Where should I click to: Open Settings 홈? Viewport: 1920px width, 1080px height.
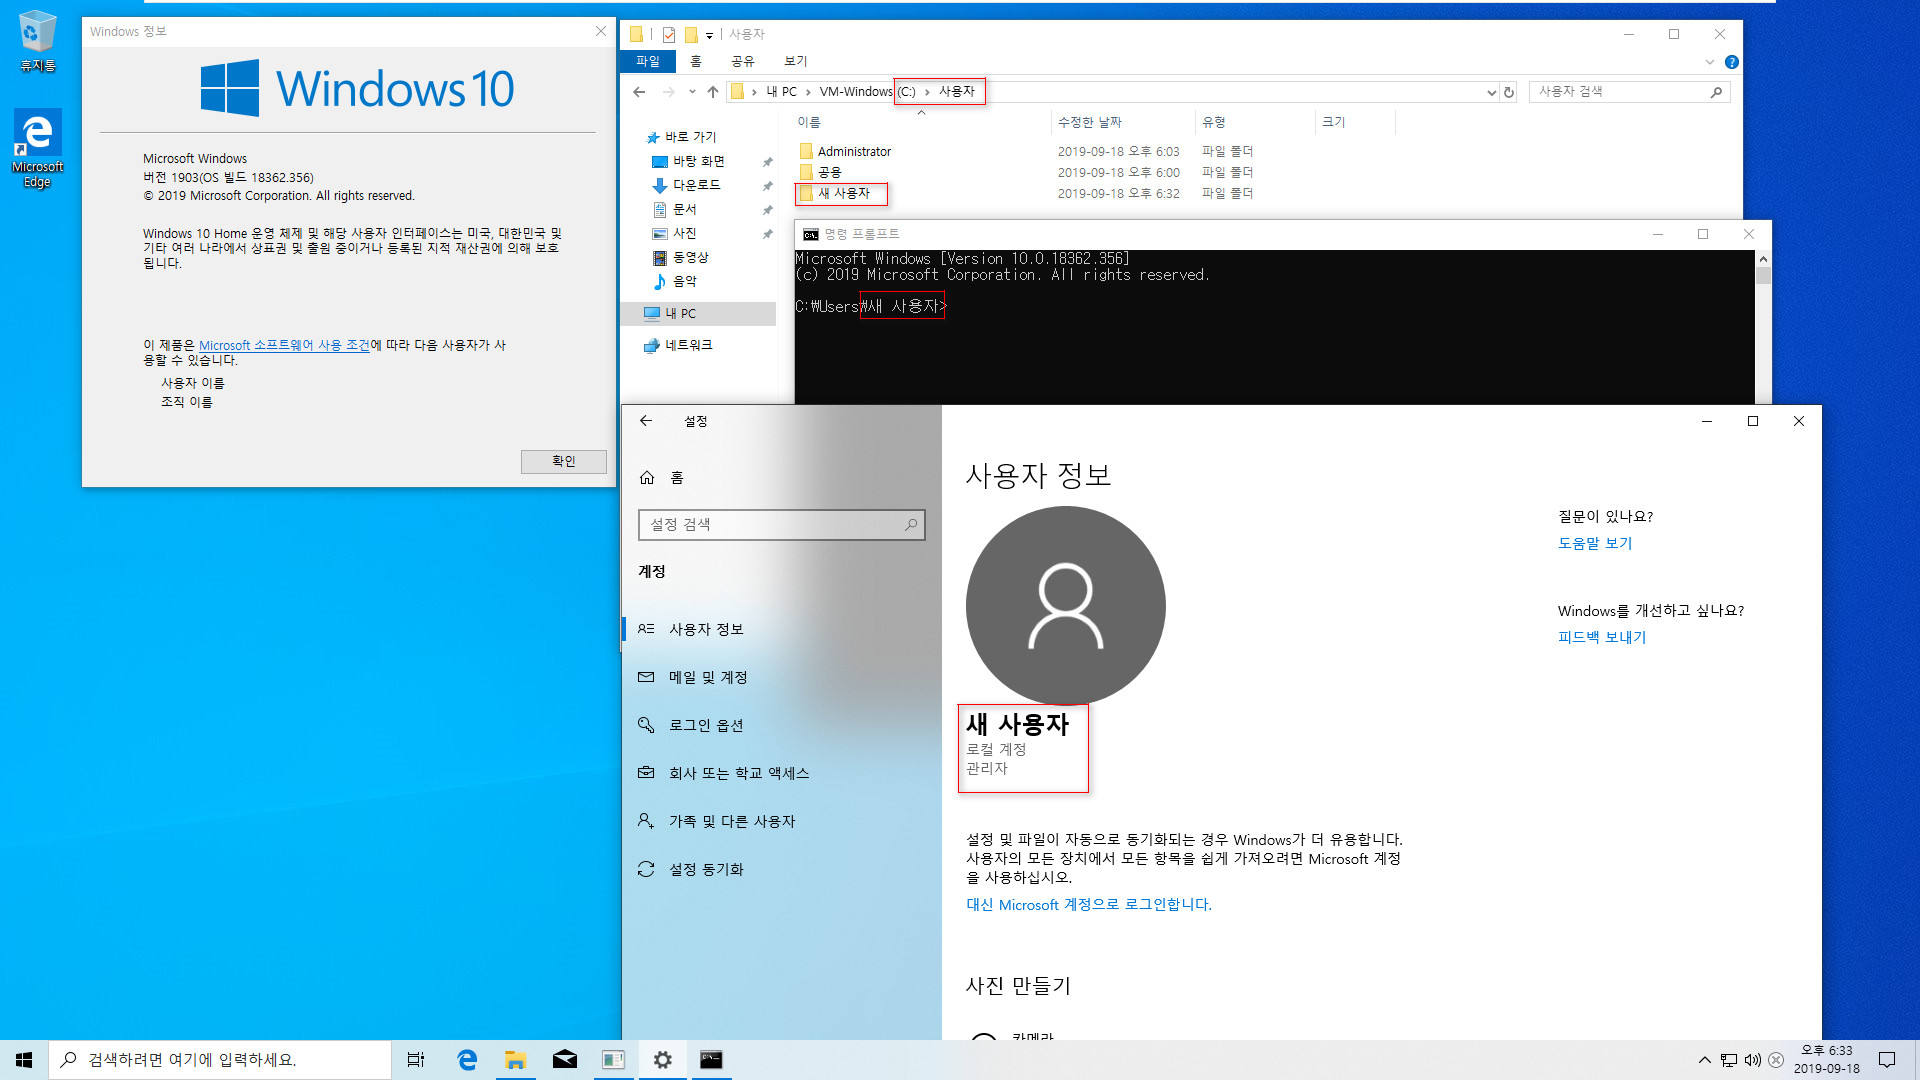click(x=661, y=477)
